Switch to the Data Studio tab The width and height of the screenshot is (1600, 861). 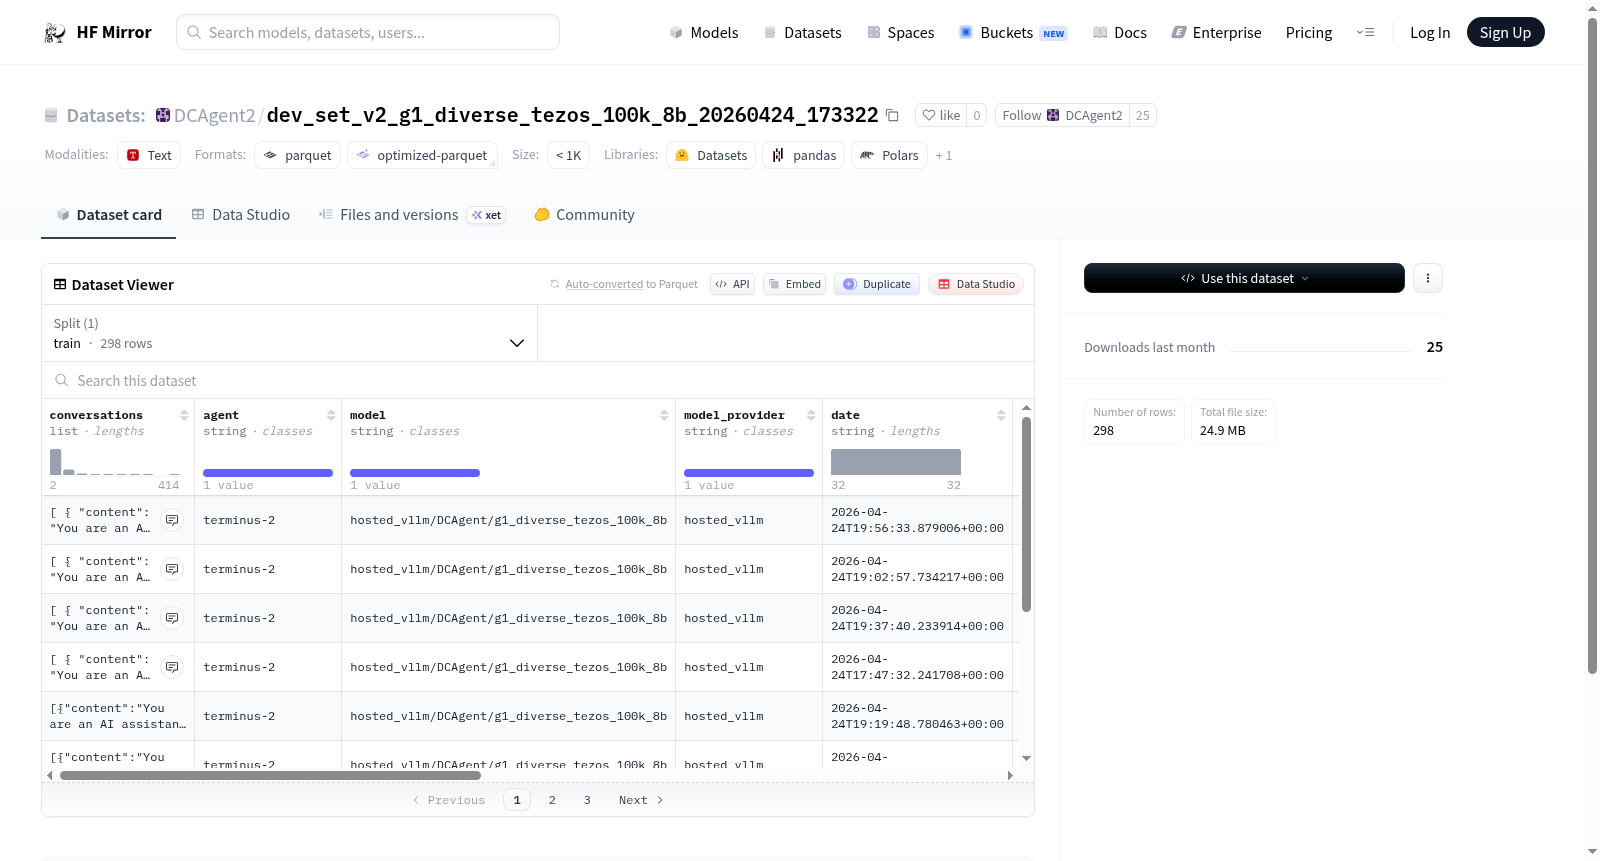(x=241, y=214)
